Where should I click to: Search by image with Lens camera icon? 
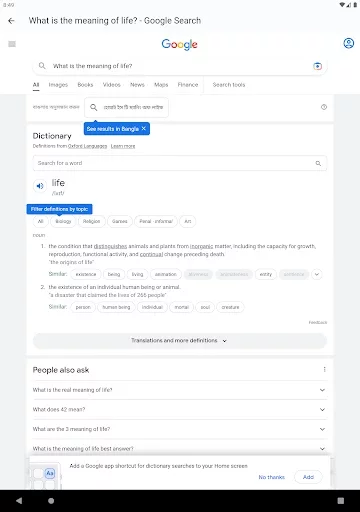click(x=317, y=66)
